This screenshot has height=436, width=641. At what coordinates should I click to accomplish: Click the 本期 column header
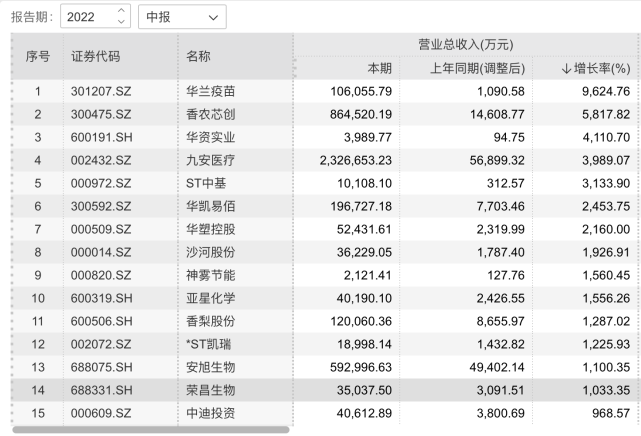click(x=380, y=68)
